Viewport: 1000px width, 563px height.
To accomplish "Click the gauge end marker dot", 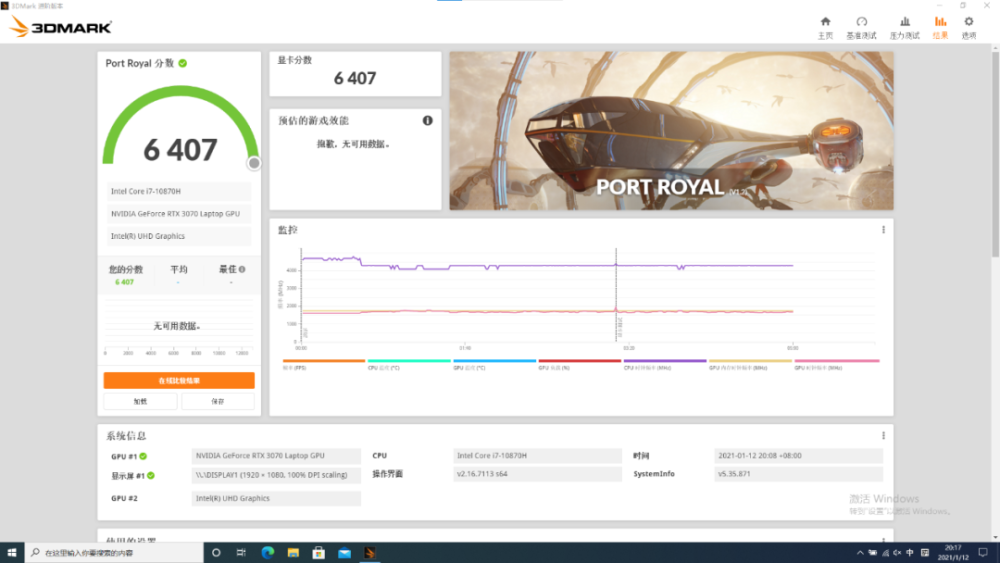I will point(254,163).
